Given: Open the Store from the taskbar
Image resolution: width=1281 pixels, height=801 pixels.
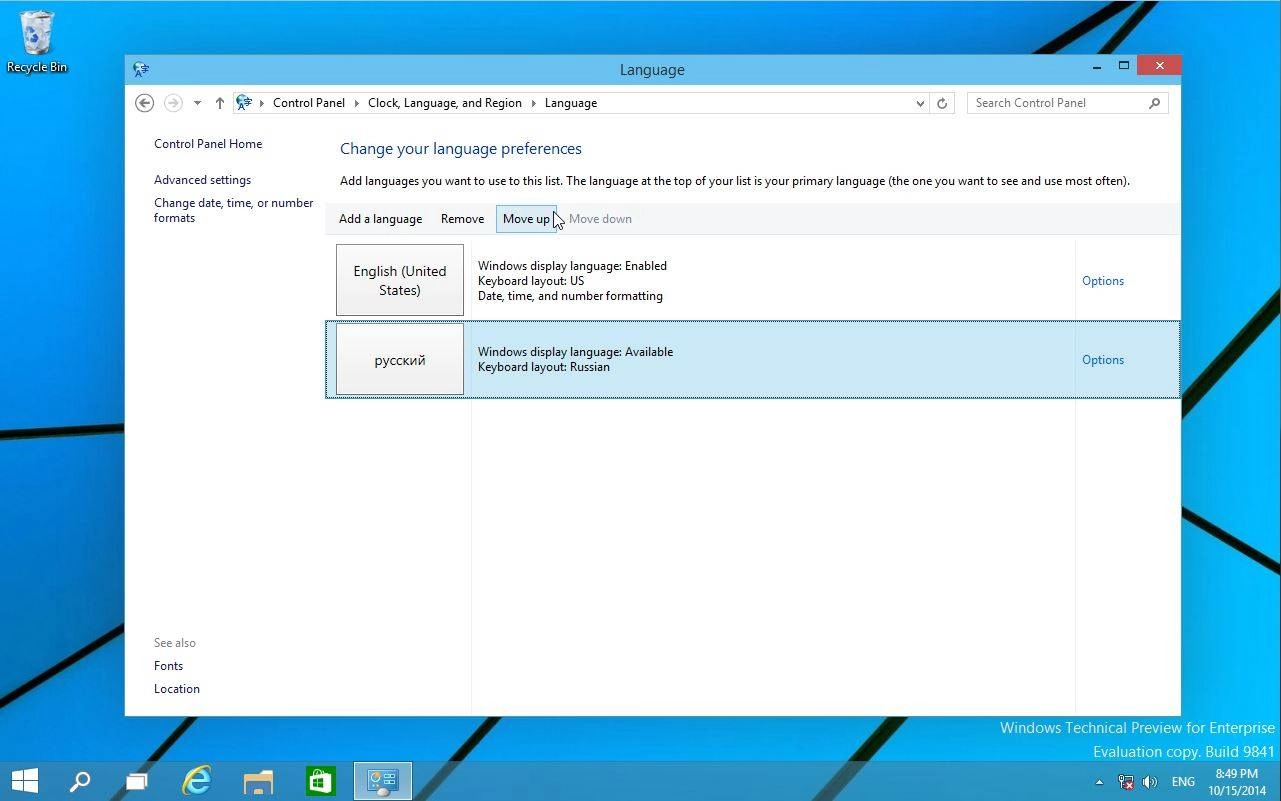Looking at the screenshot, I should coord(320,781).
